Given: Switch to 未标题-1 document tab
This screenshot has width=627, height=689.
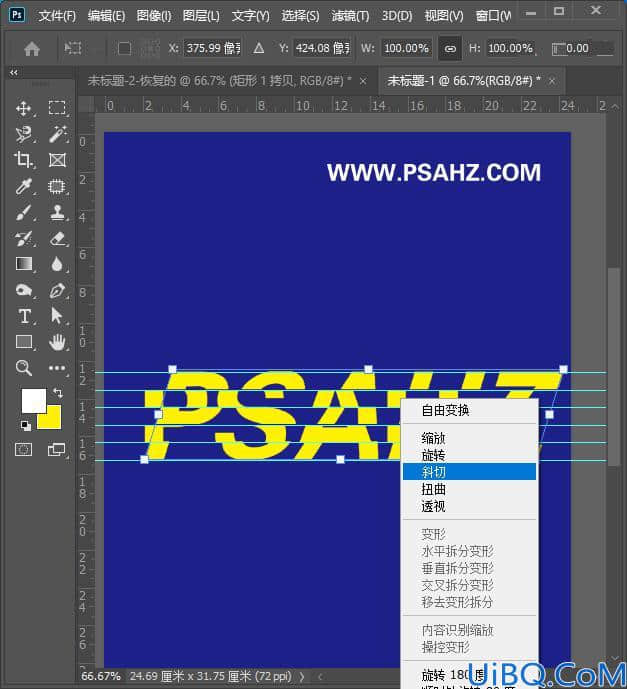Looking at the screenshot, I should [464, 80].
